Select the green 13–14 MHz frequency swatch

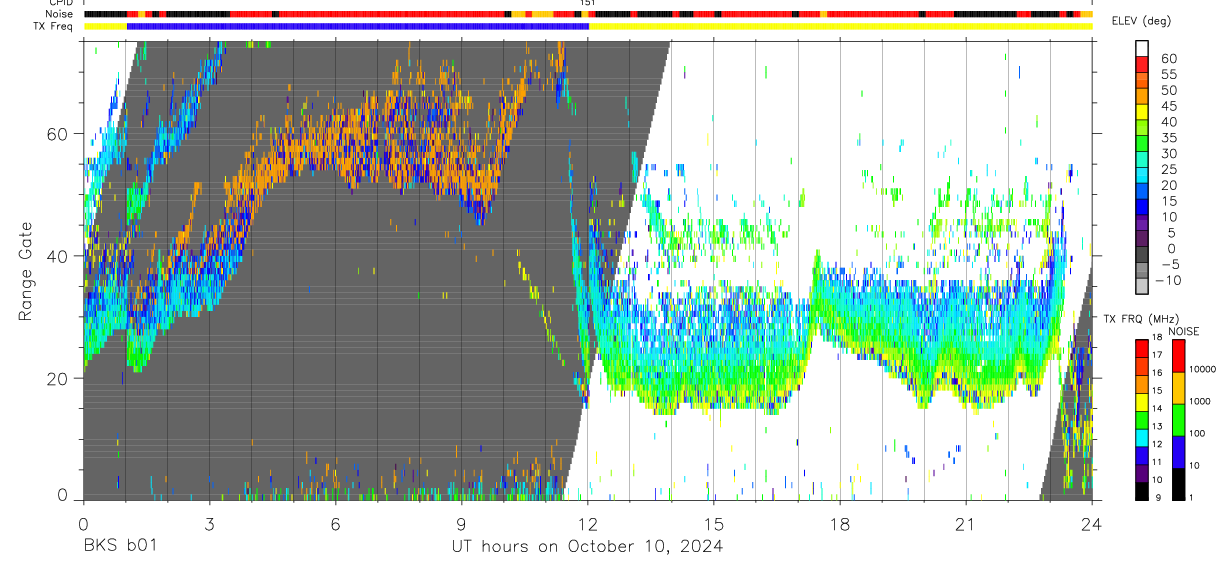(1141, 420)
